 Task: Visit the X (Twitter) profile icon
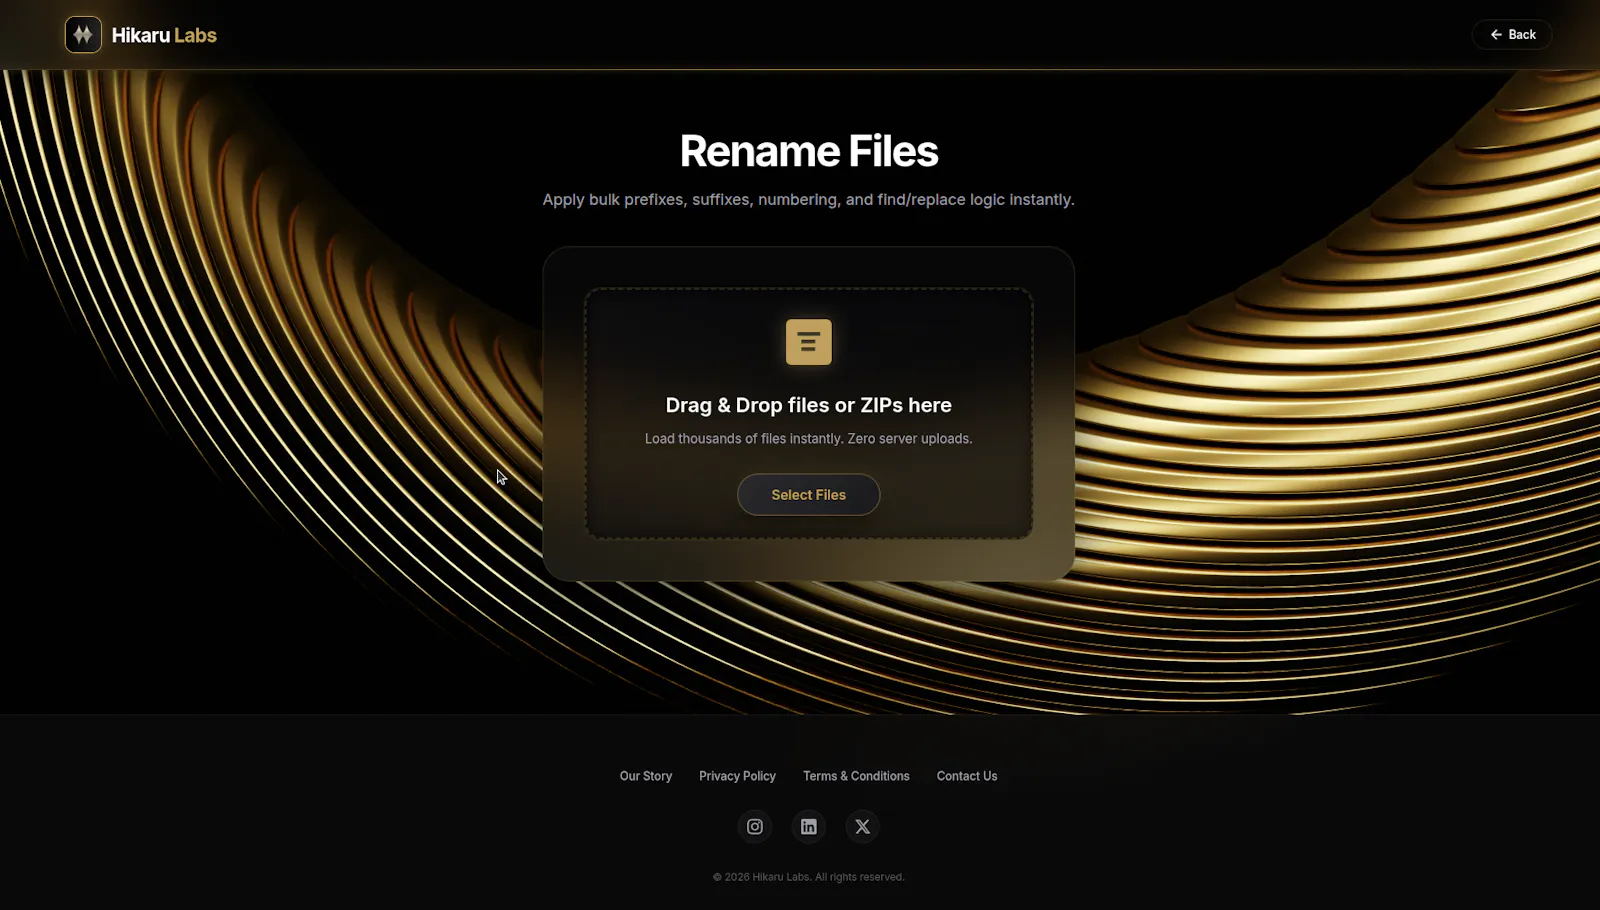point(863,827)
